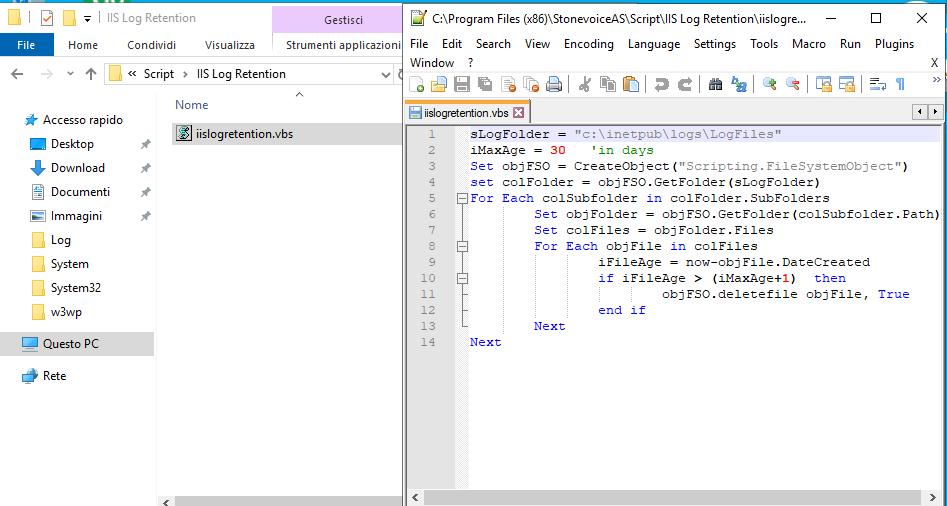Click the Save icon in Notepad++ toolbar
Viewport: 947px width, 506px height.
(462, 85)
